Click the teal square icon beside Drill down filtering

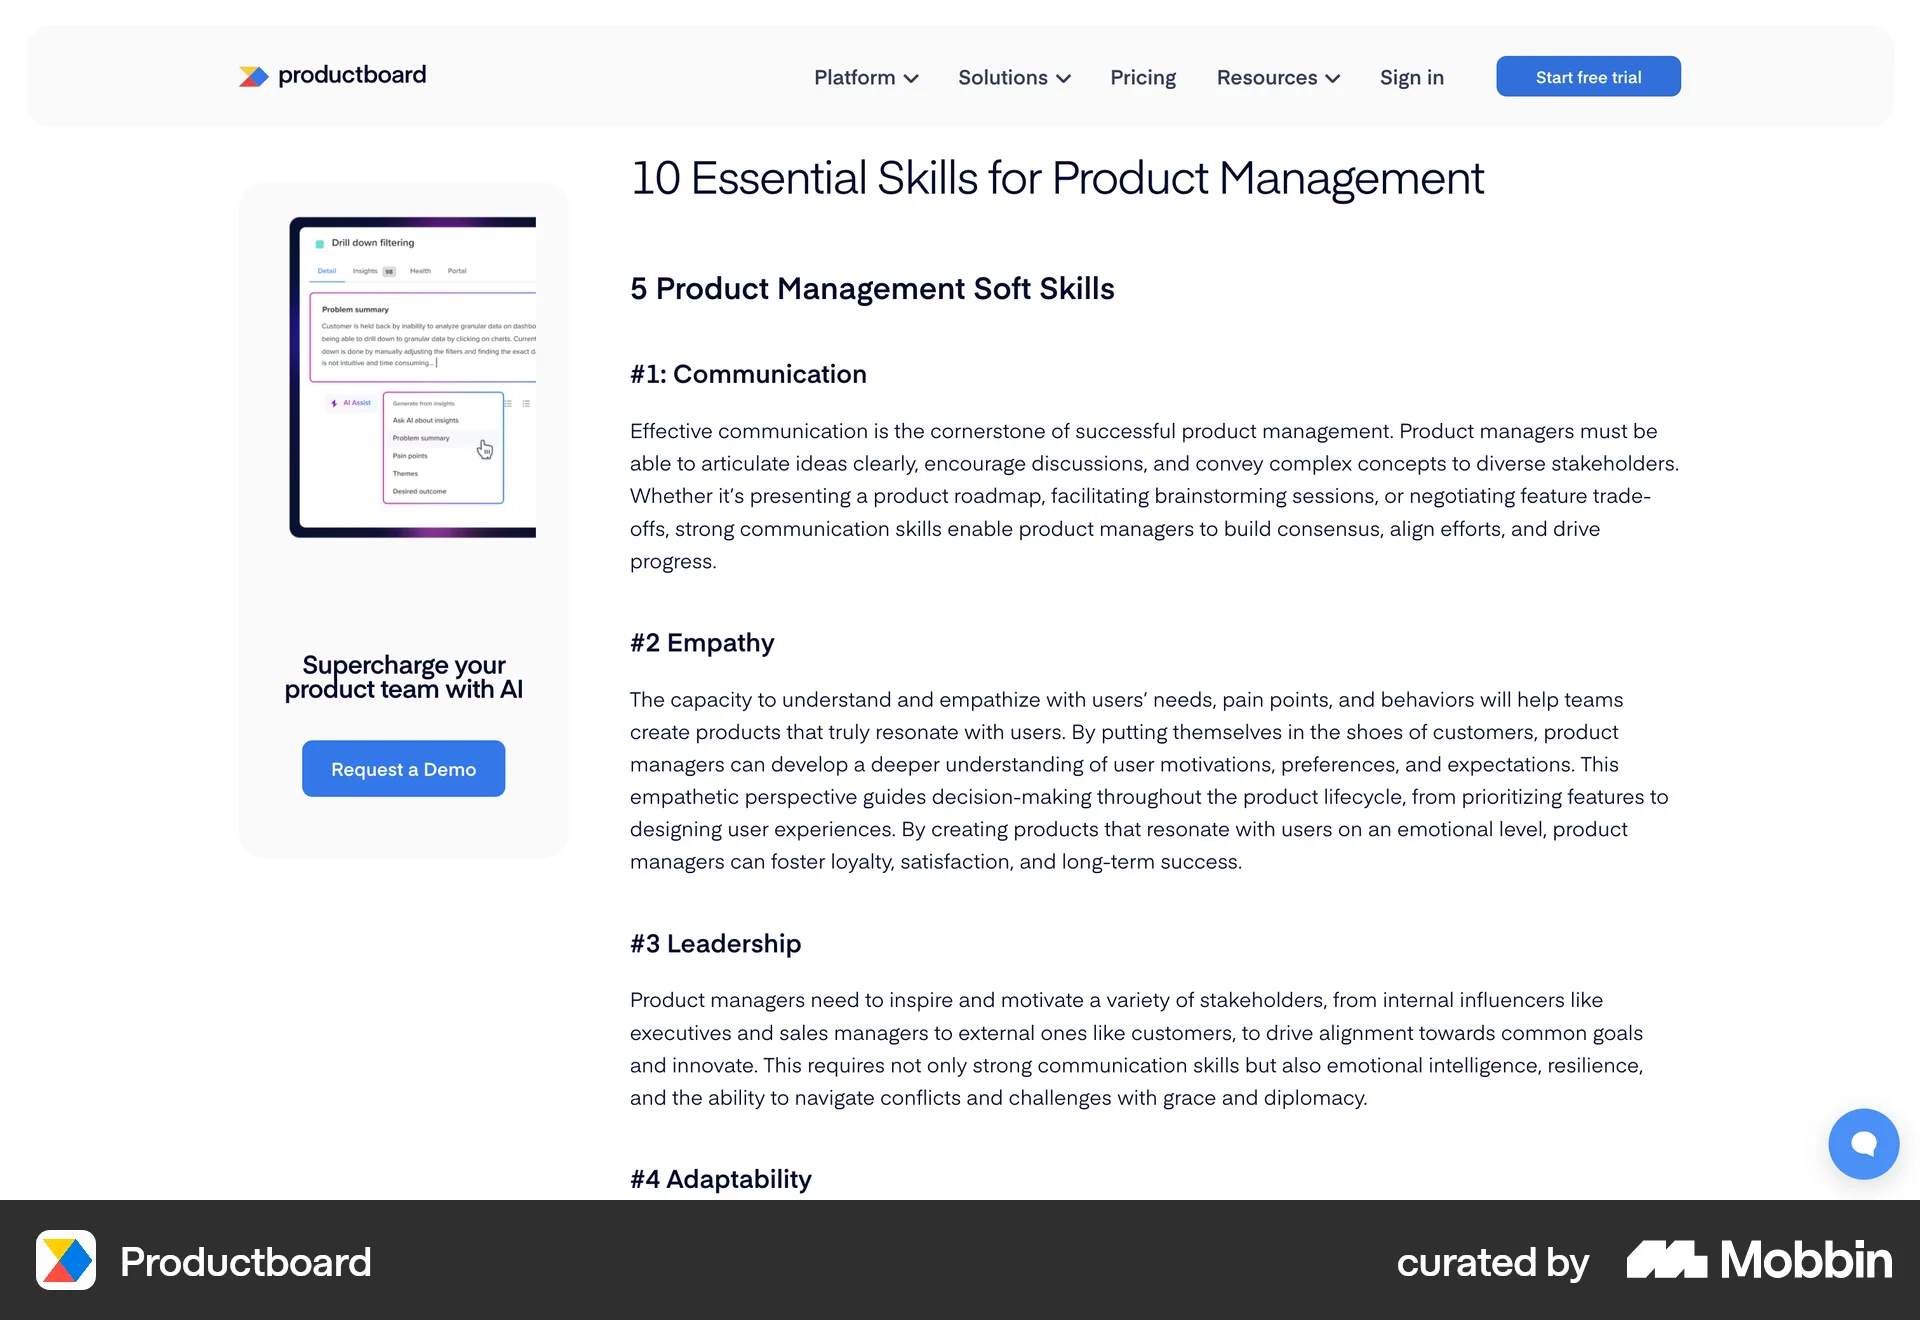[x=319, y=243]
